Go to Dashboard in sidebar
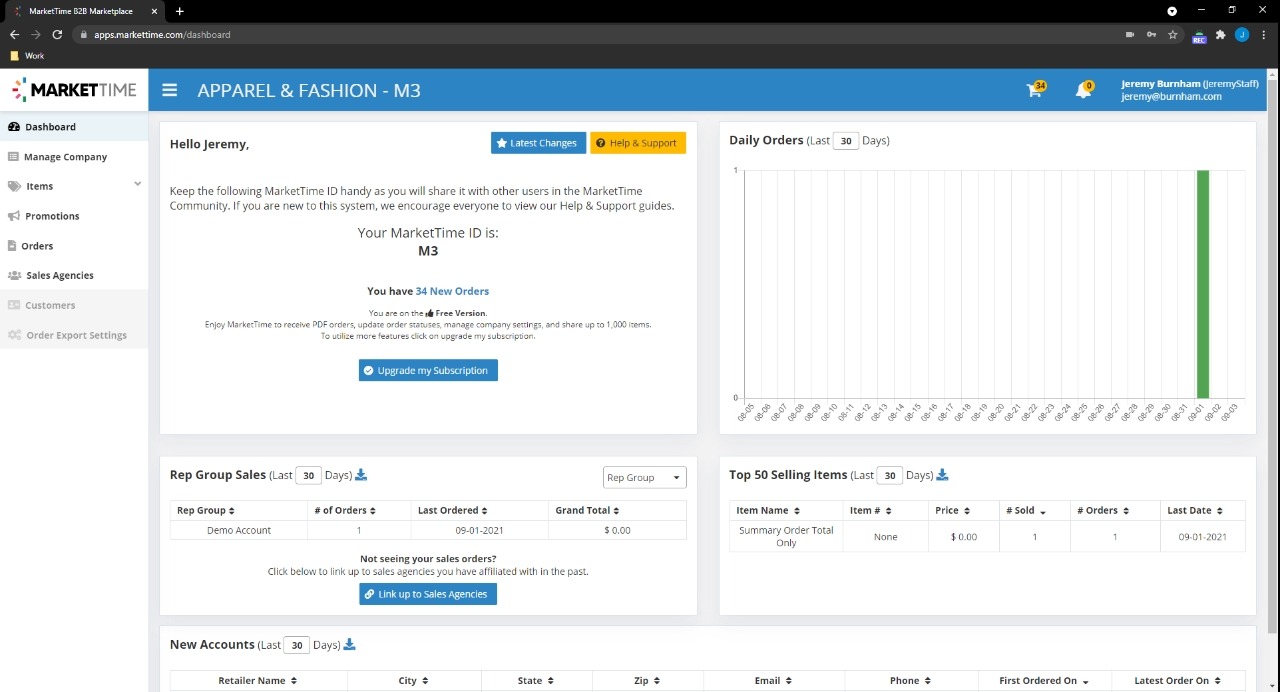The width and height of the screenshot is (1280, 692). tap(74, 127)
